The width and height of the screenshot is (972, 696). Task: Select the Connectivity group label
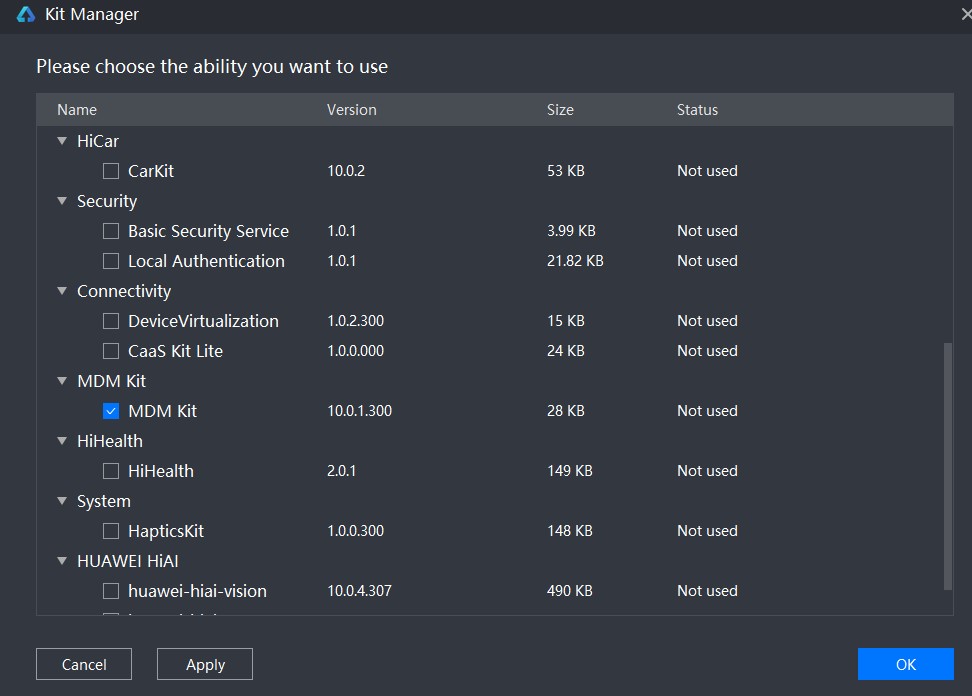[124, 291]
